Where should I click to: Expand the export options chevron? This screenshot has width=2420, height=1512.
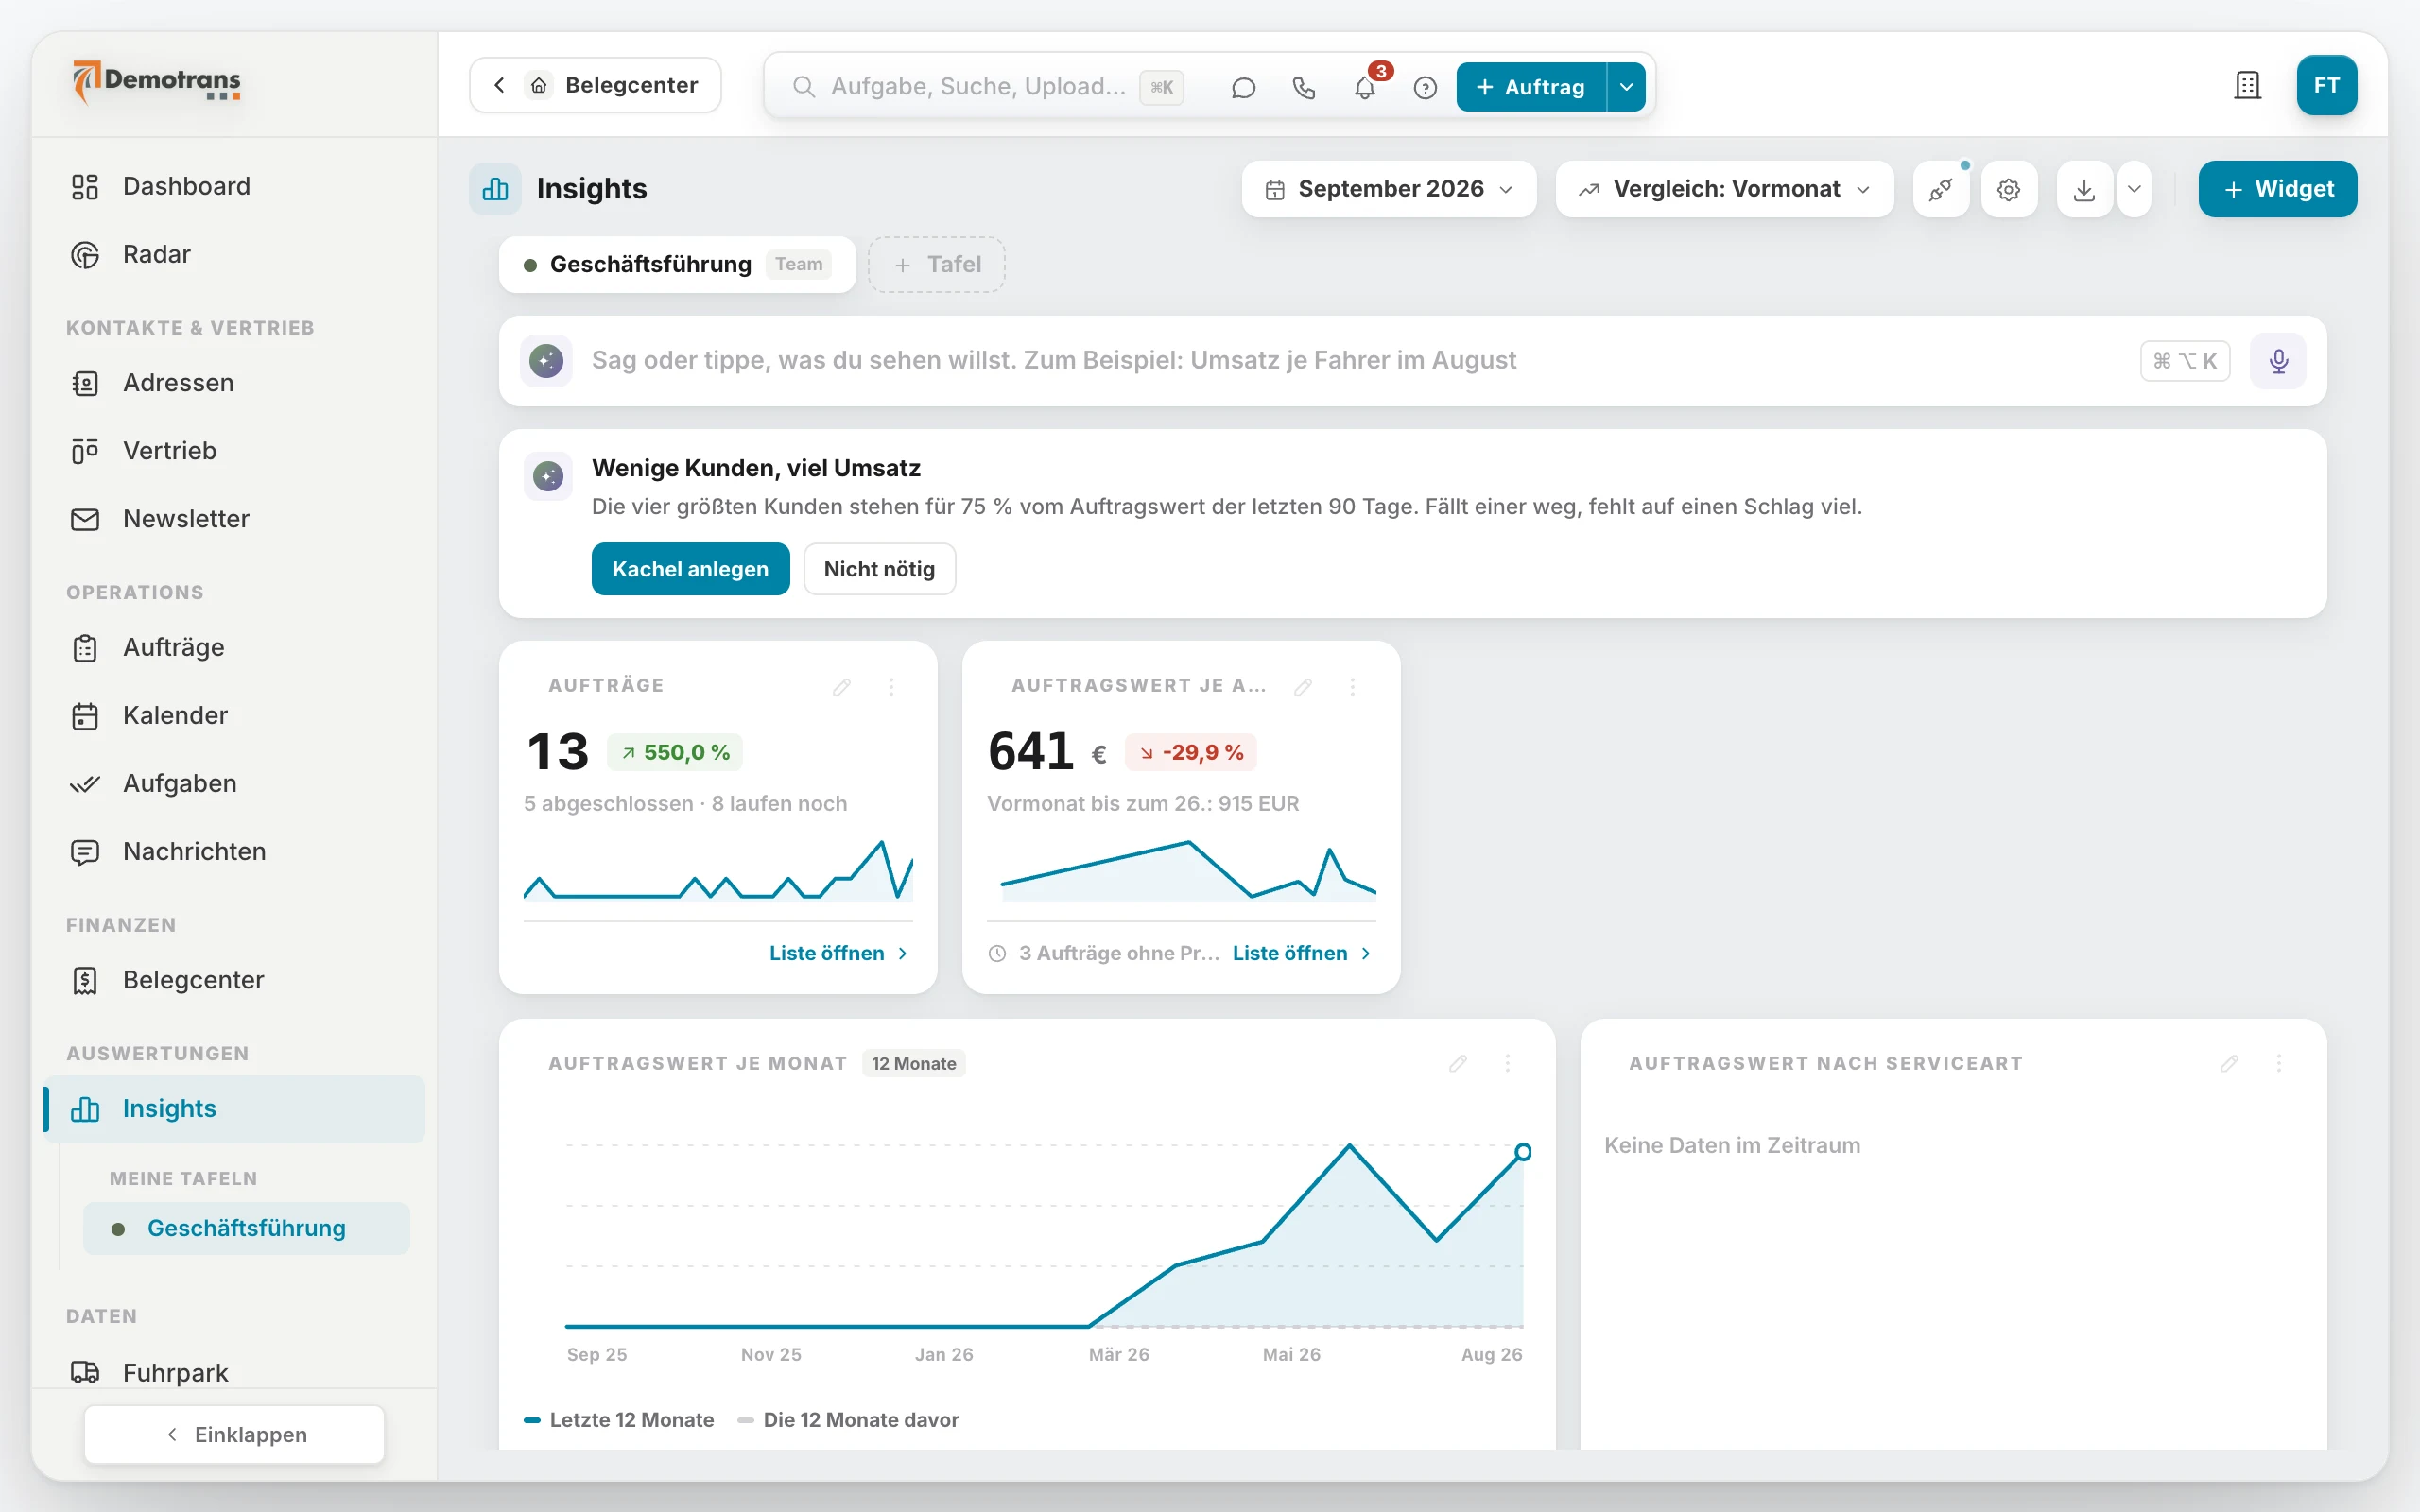coord(2134,189)
